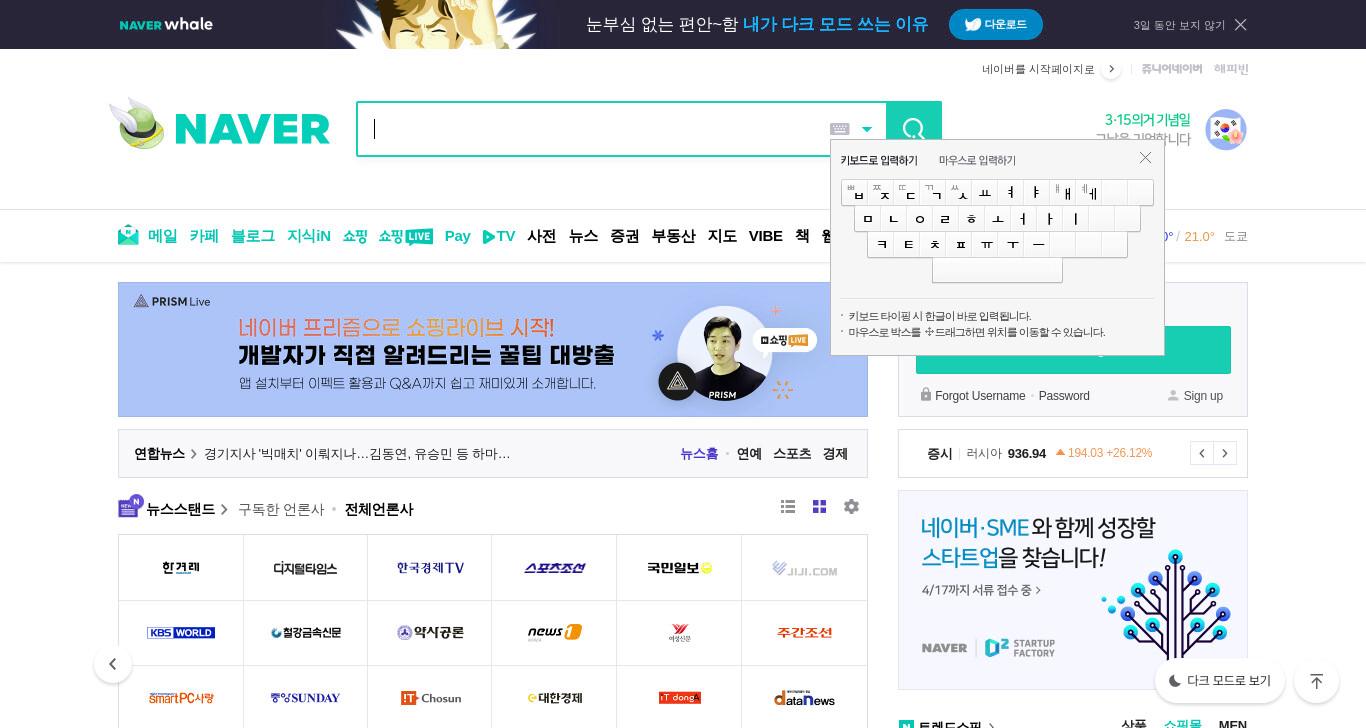Select the '마우스로 입력하기' tab
The width and height of the screenshot is (1366, 728).
[977, 160]
